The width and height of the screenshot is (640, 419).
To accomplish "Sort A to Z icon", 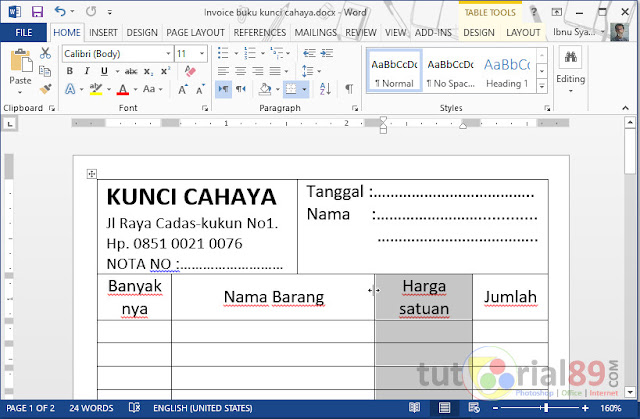I will pos(325,89).
